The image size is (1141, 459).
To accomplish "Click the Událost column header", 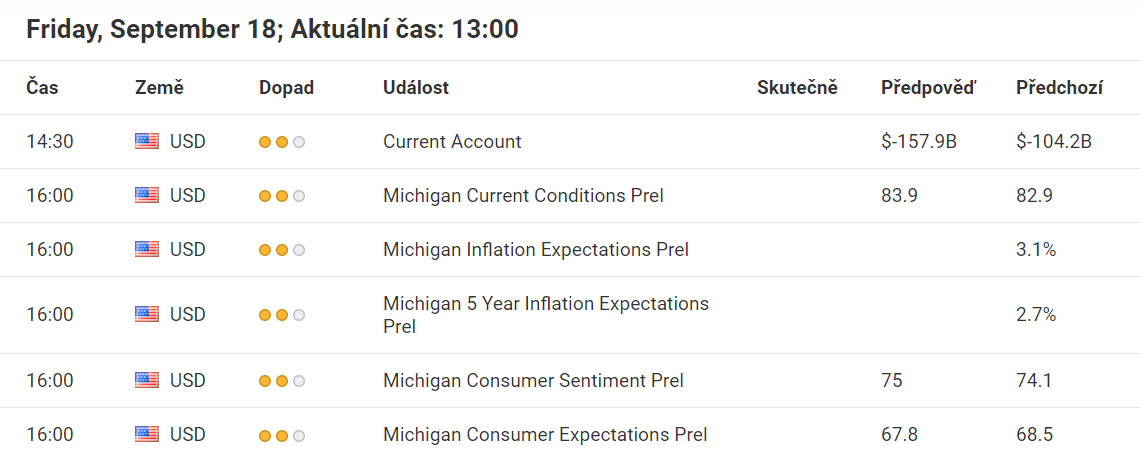I will (x=416, y=88).
